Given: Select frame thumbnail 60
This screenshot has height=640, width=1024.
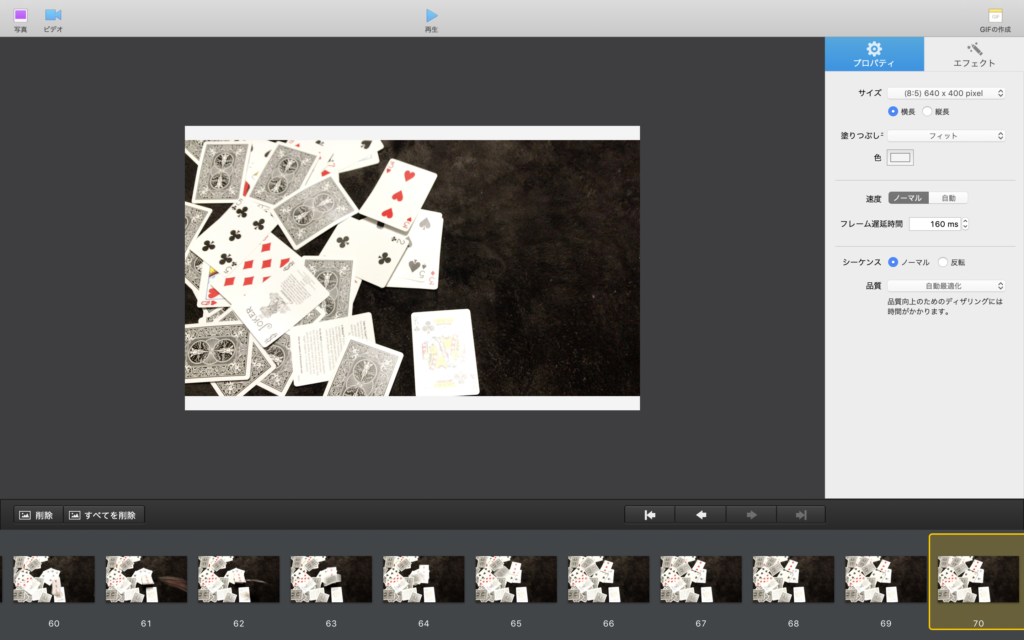Looking at the screenshot, I should pyautogui.click(x=54, y=579).
